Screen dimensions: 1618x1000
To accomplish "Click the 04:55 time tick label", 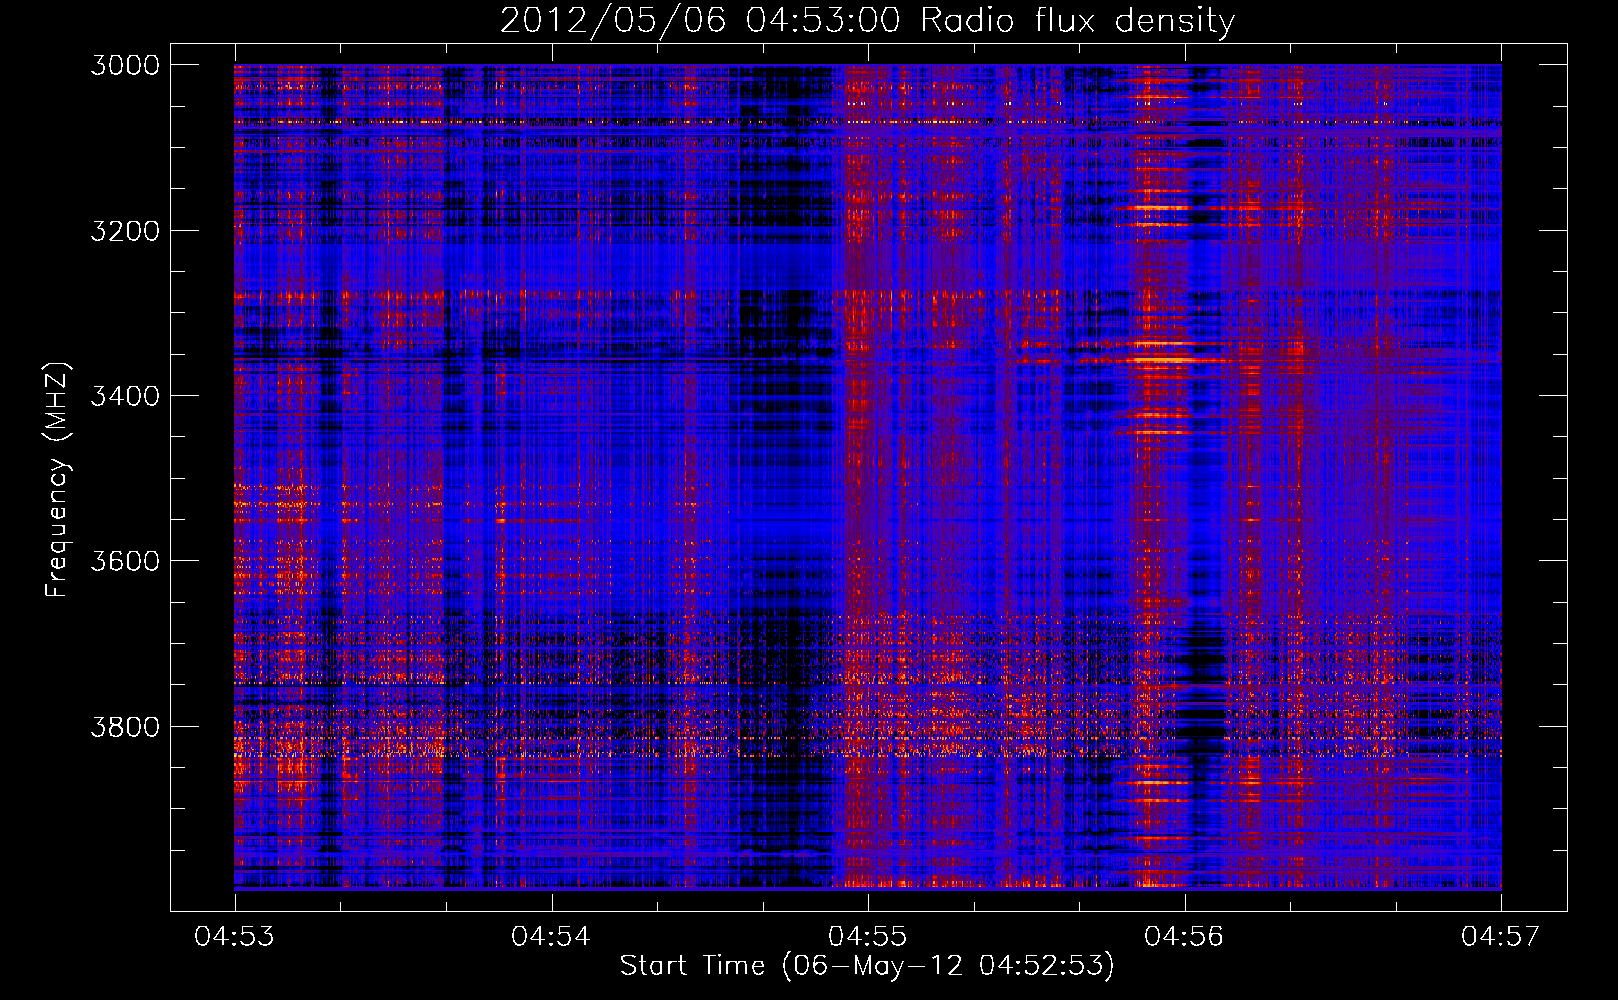I will 868,936.
